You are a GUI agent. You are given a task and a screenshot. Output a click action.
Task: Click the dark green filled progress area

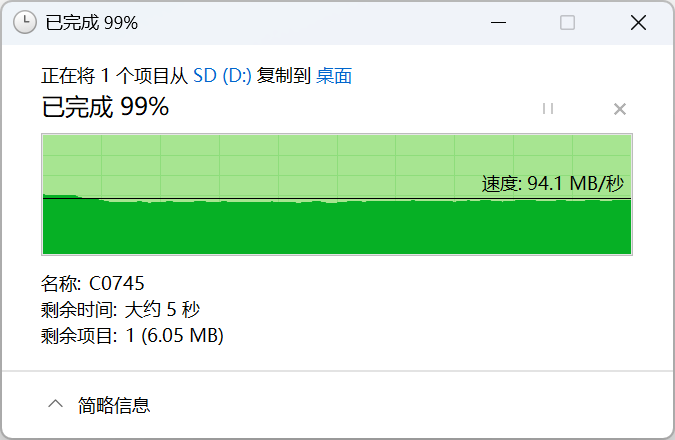click(337, 227)
